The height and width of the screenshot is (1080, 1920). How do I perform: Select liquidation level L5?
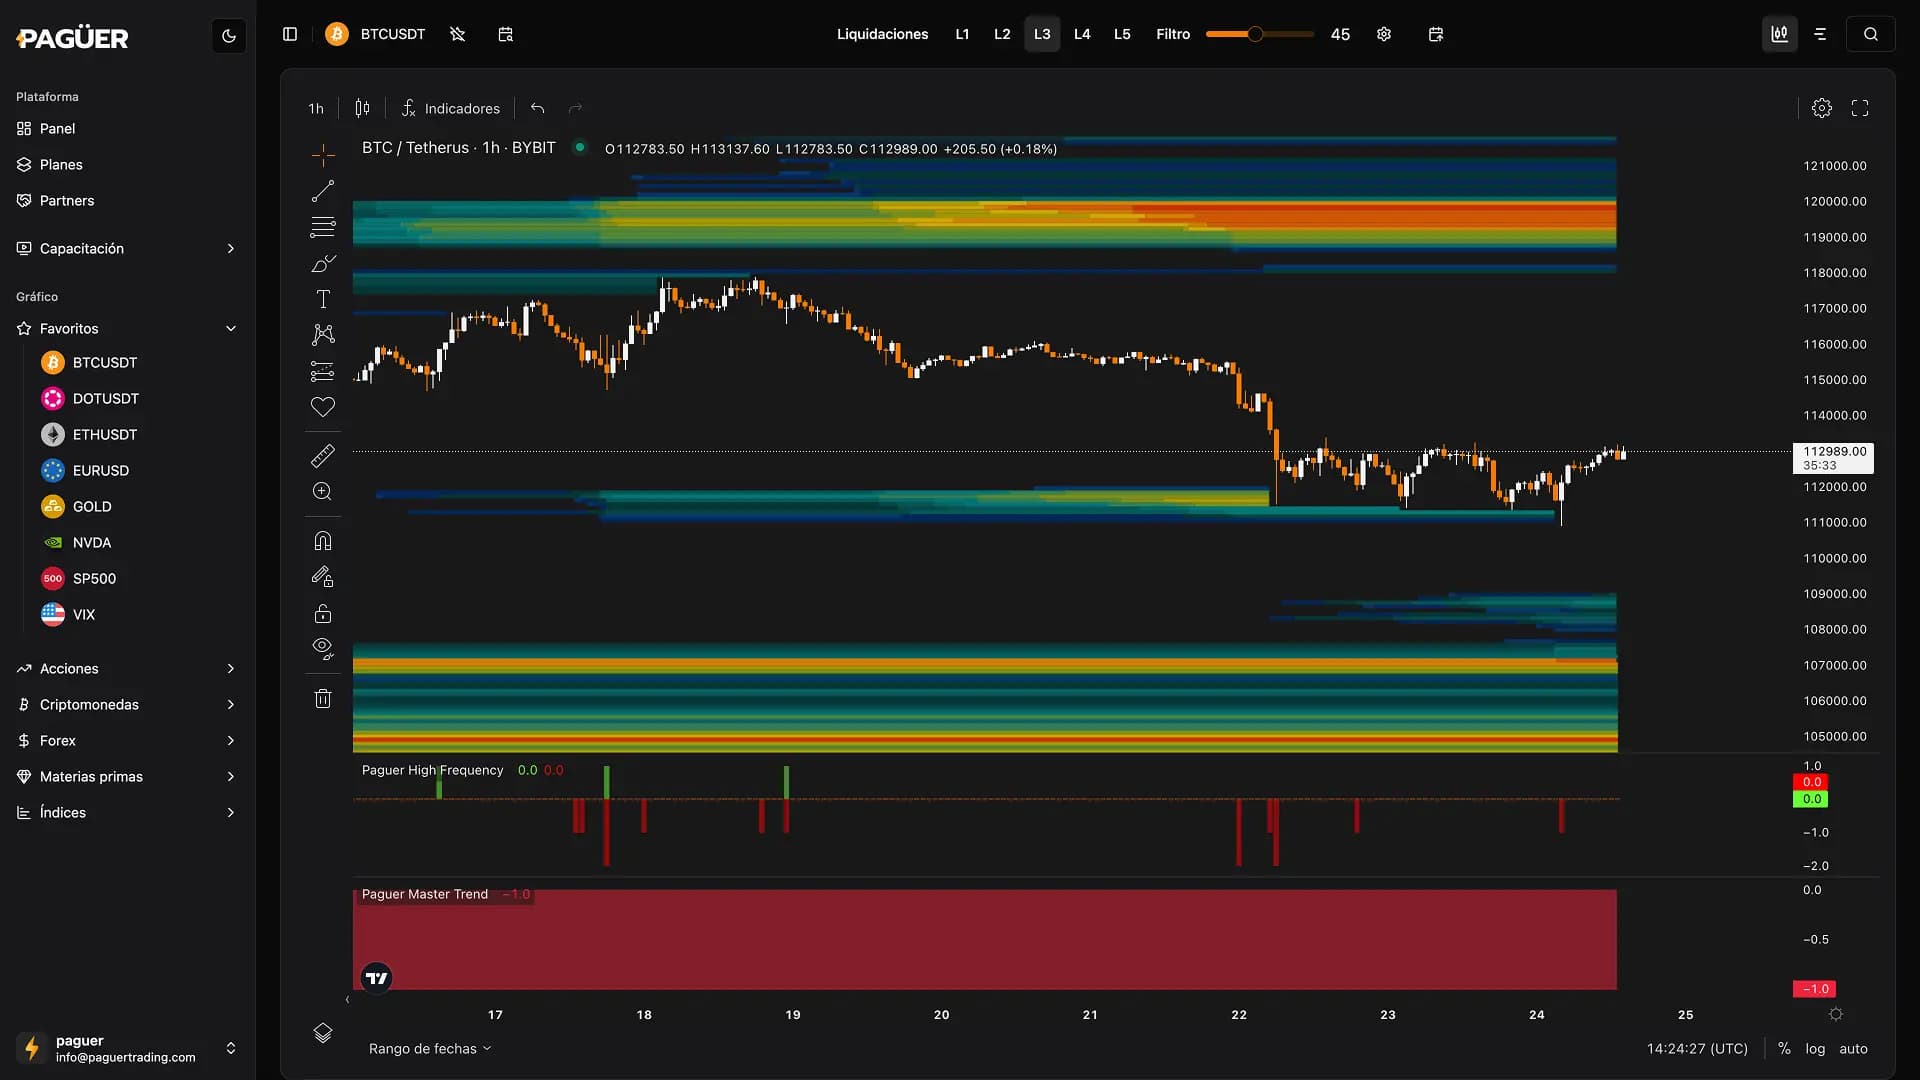tap(1122, 34)
